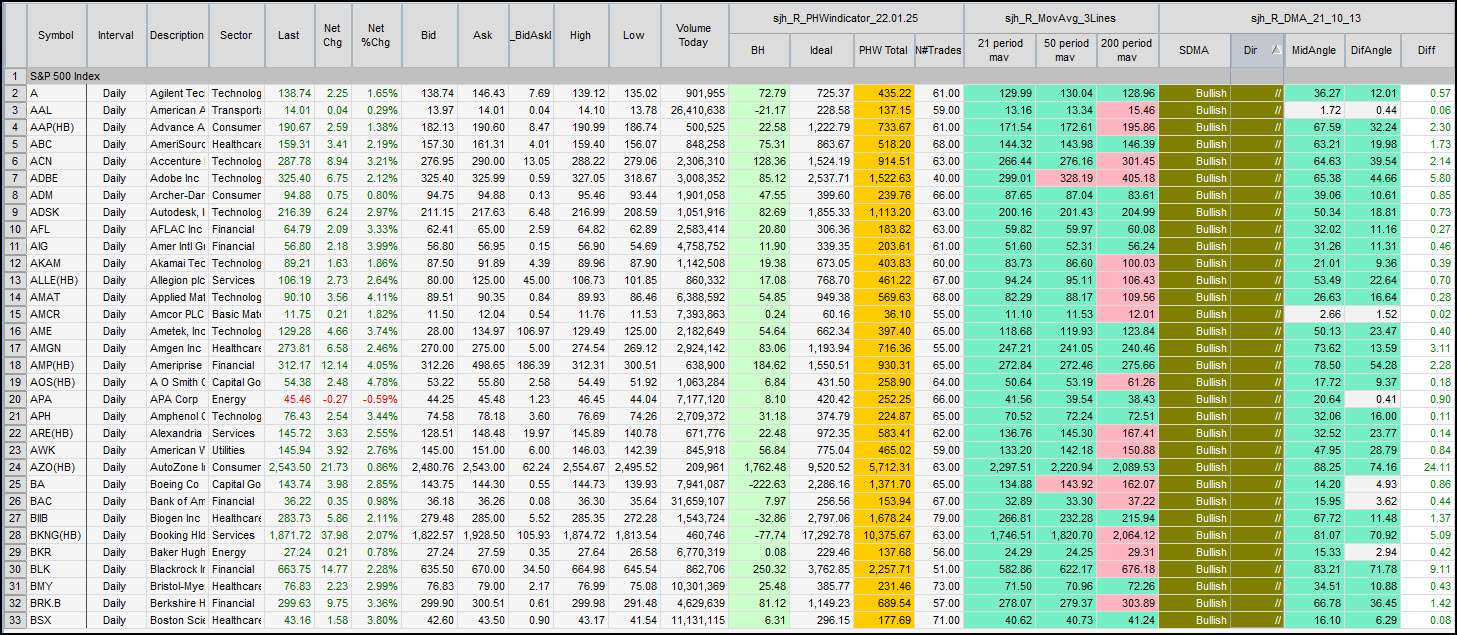Viewport: 1457px width, 635px height.
Task: Sort the table by Last price header
Action: click(289, 35)
